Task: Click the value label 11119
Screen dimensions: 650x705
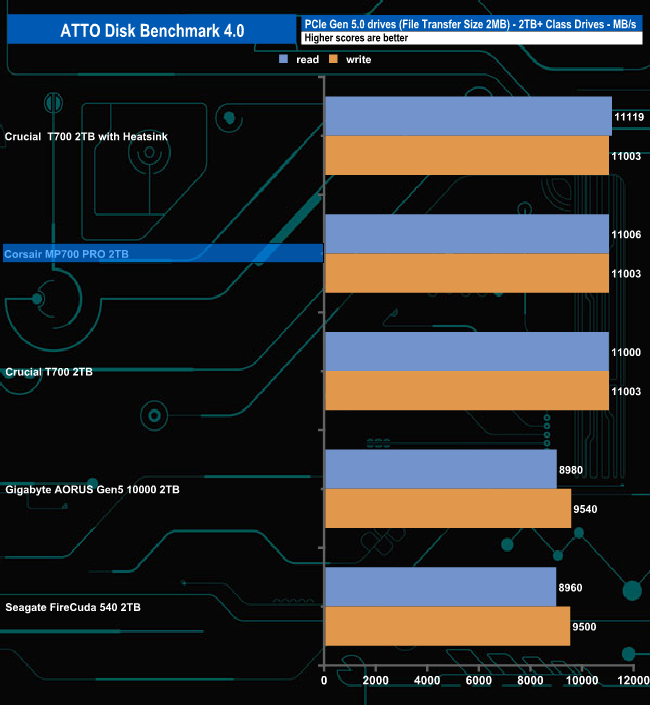Action: [629, 117]
